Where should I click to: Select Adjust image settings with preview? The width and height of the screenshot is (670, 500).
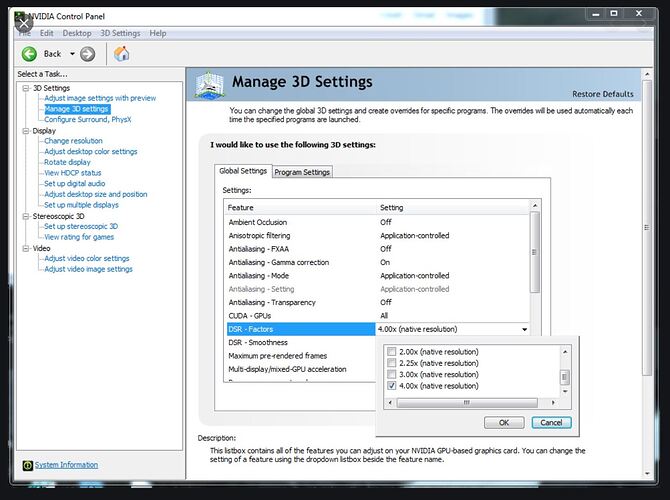point(100,98)
